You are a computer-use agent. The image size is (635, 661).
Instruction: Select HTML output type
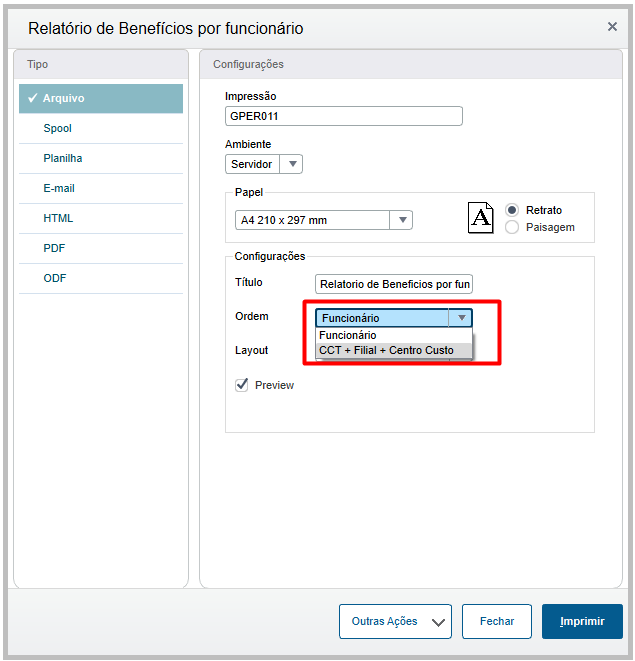(58, 218)
